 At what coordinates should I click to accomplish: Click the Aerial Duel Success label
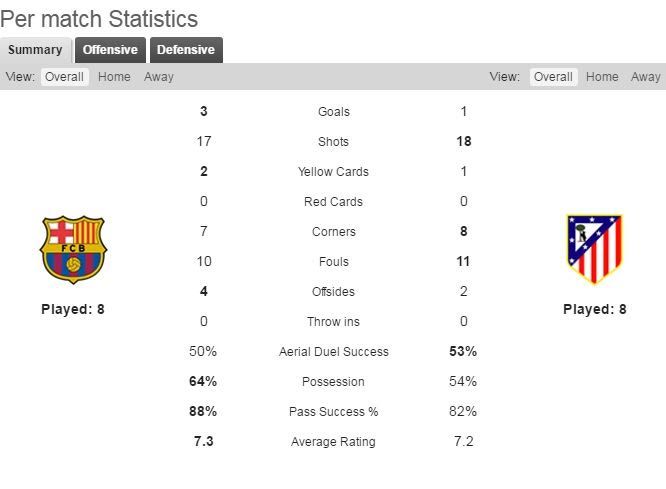point(334,352)
